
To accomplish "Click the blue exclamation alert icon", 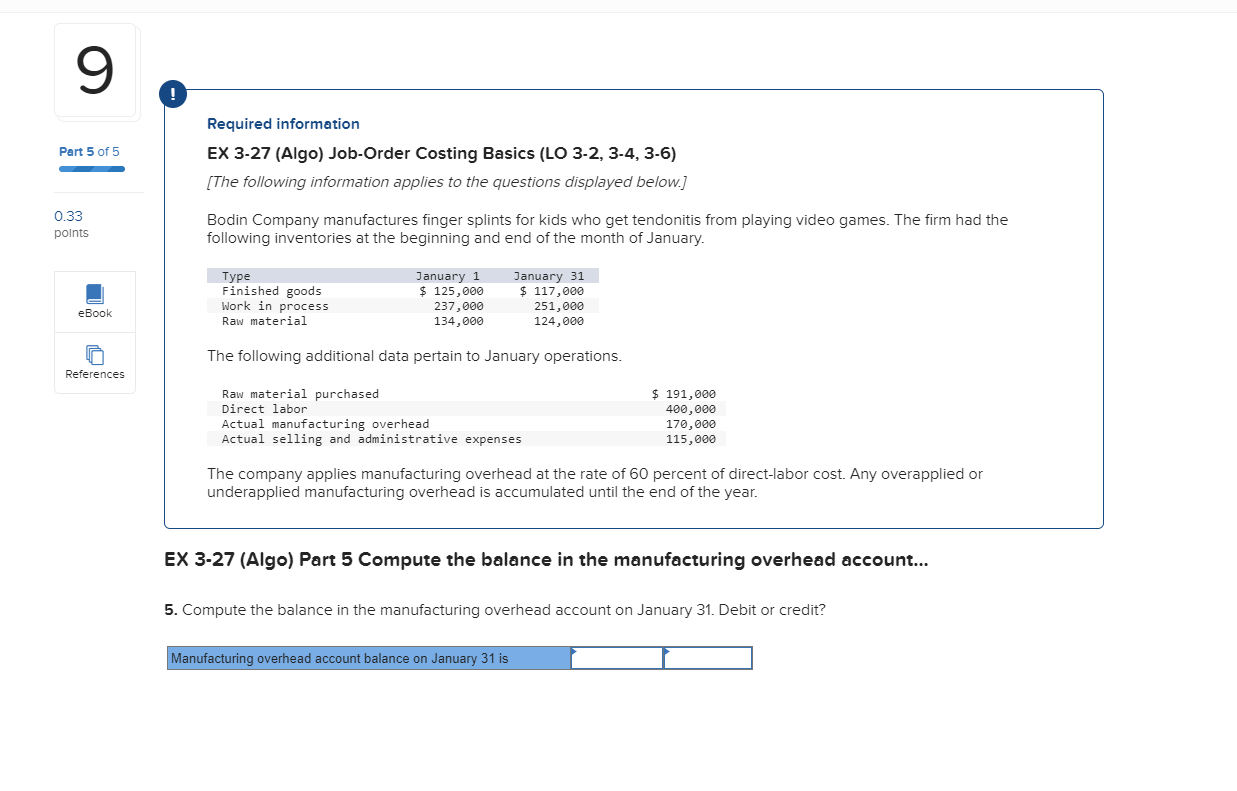I will (172, 93).
